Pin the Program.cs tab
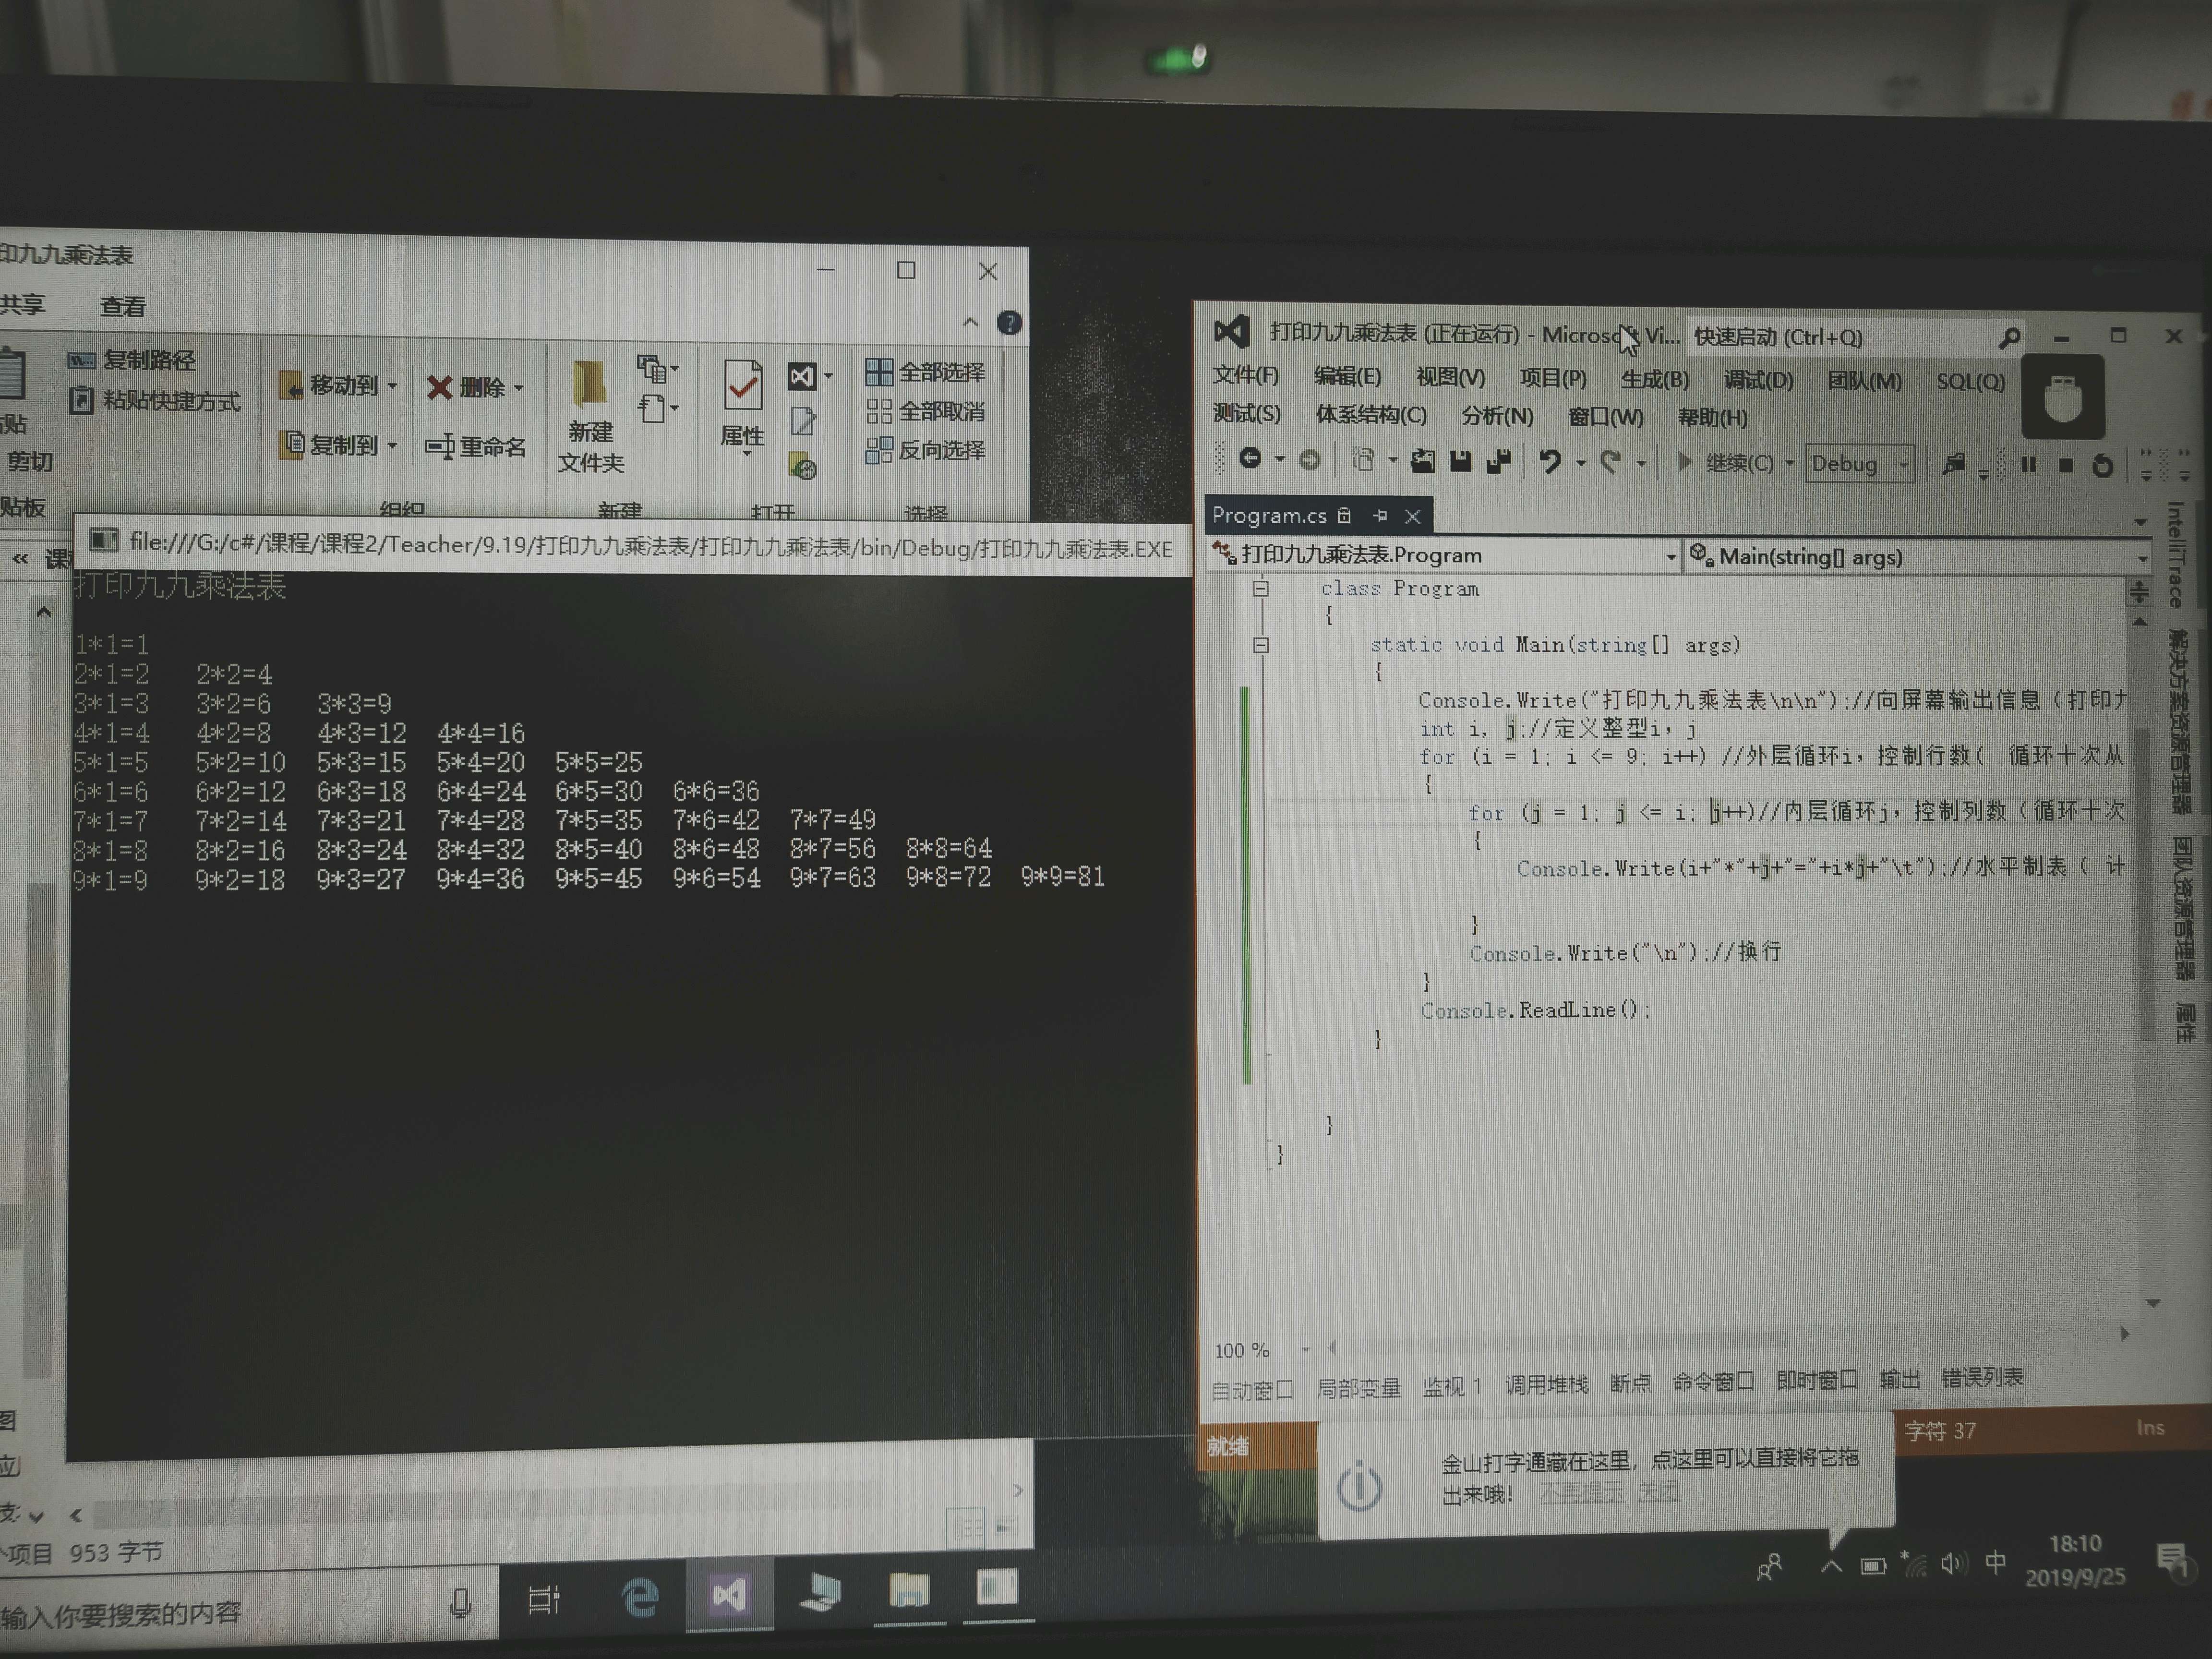2212x1659 pixels. pyautogui.click(x=1380, y=515)
